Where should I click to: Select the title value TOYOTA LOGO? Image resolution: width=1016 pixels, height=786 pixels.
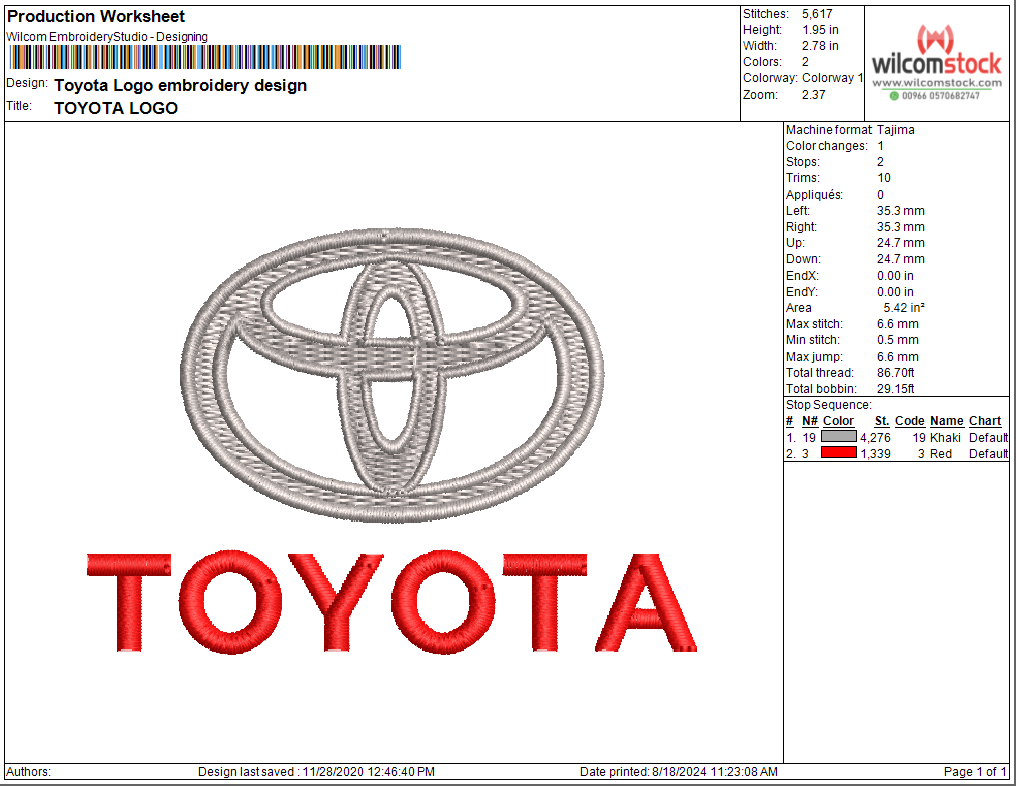point(116,108)
